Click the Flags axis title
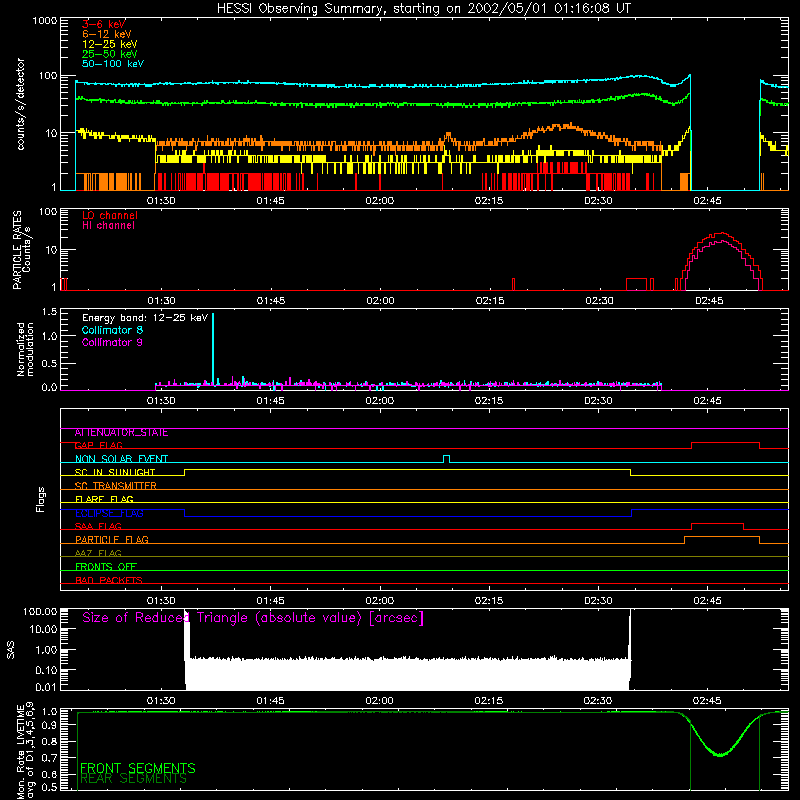 40,499
